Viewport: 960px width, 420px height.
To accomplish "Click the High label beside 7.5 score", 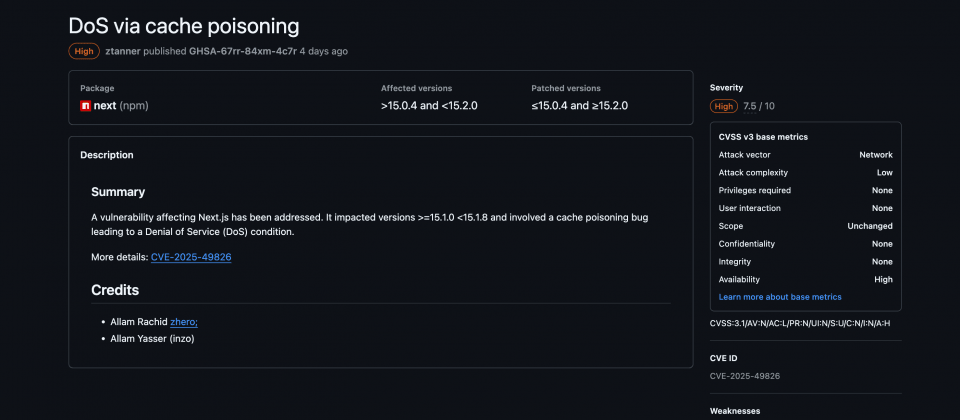I will pos(724,106).
